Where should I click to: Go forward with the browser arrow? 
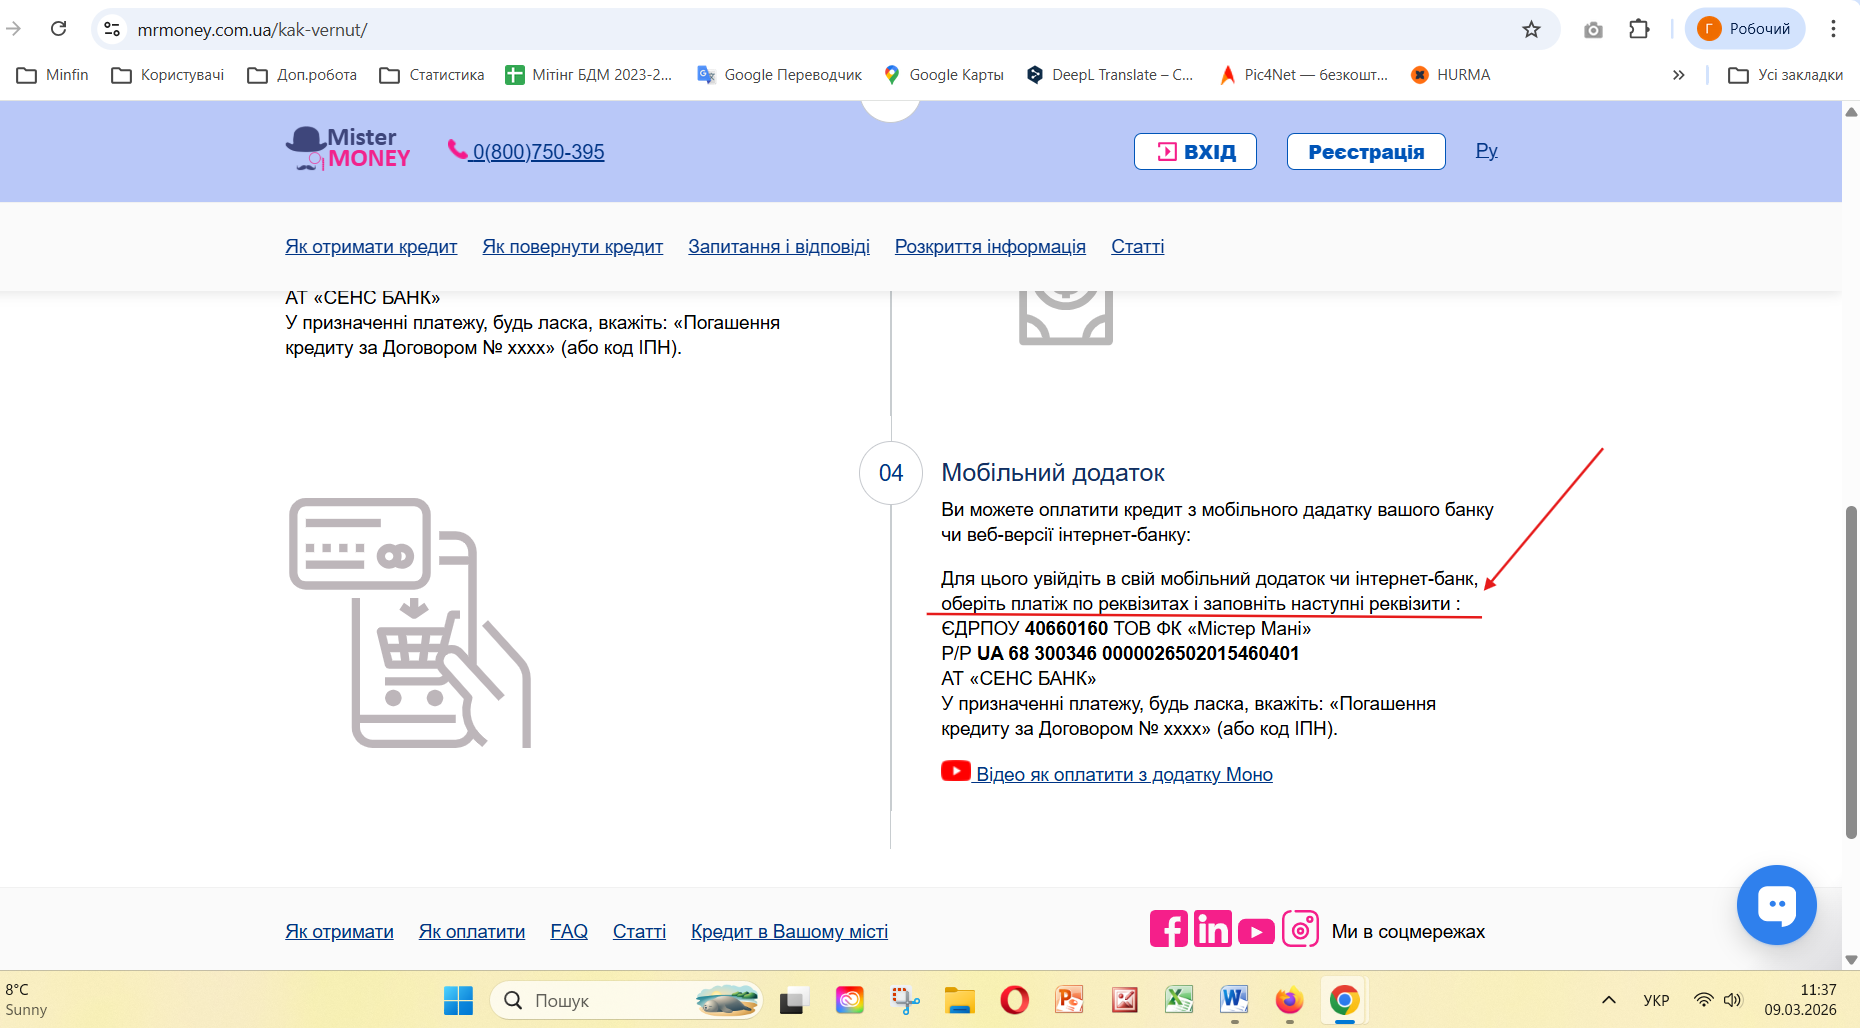pos(13,29)
